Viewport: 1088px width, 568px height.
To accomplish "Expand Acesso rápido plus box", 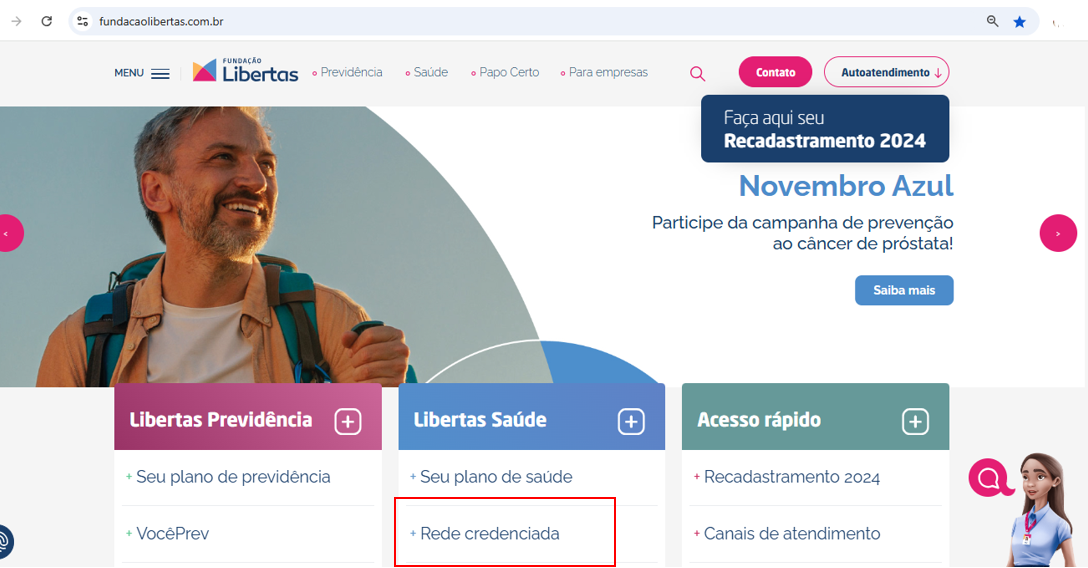I will coord(915,421).
